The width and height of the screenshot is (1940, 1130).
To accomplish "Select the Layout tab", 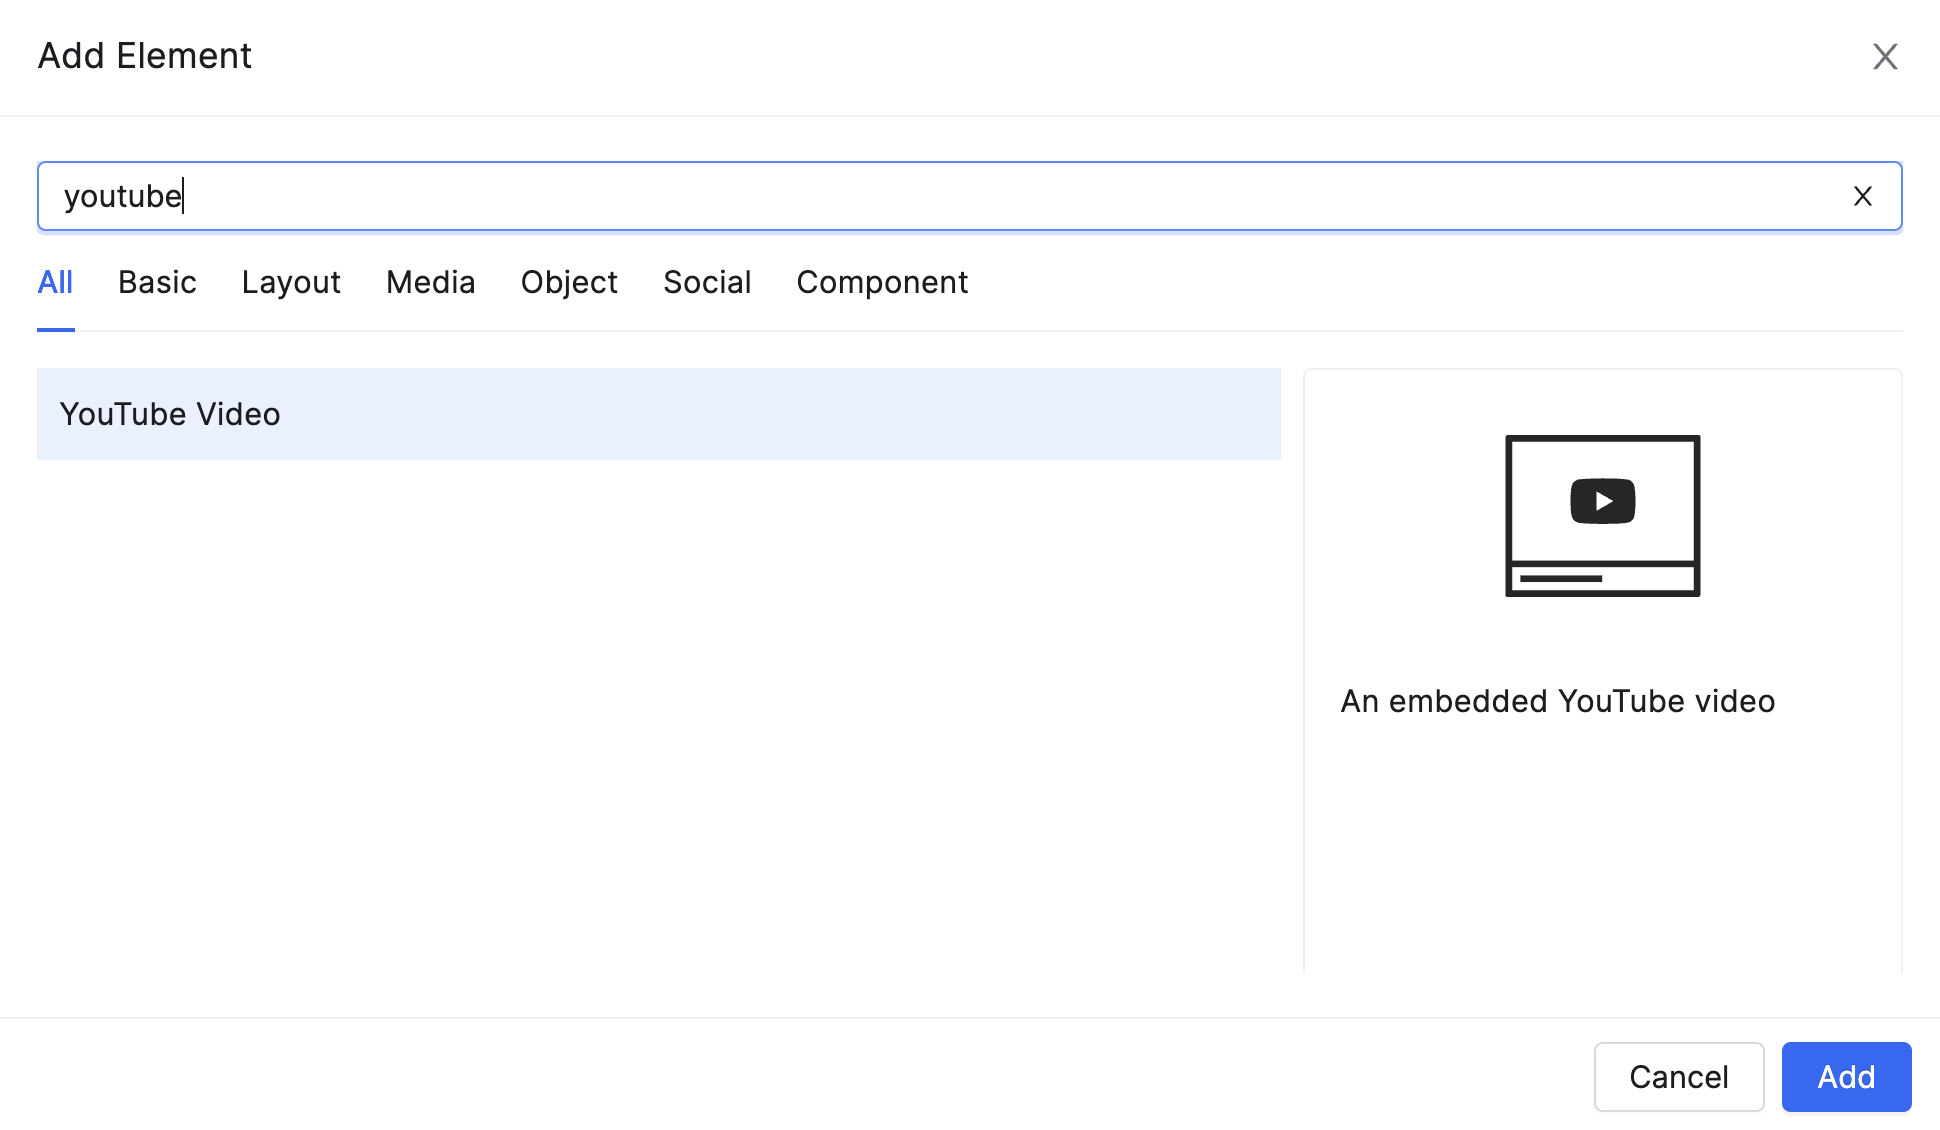I will click(291, 283).
